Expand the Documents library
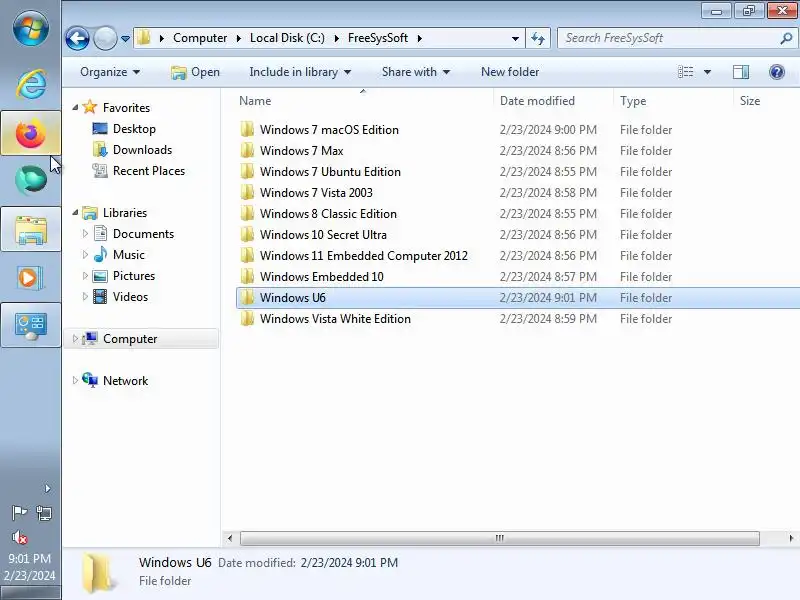 85,233
